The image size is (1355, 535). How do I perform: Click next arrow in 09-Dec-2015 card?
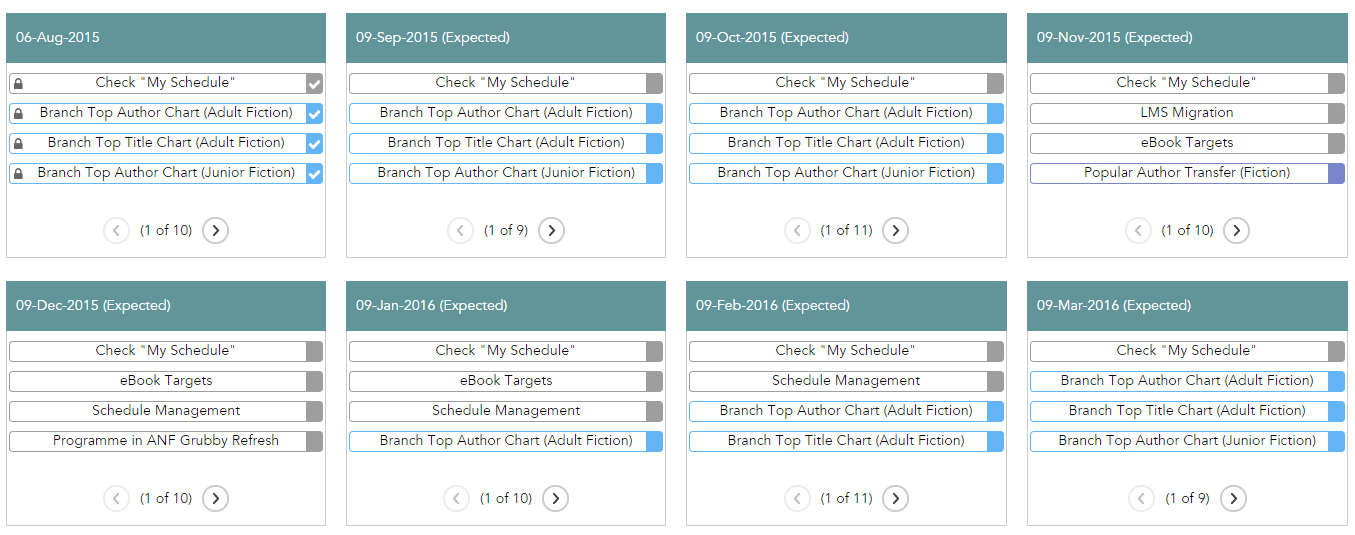[215, 499]
